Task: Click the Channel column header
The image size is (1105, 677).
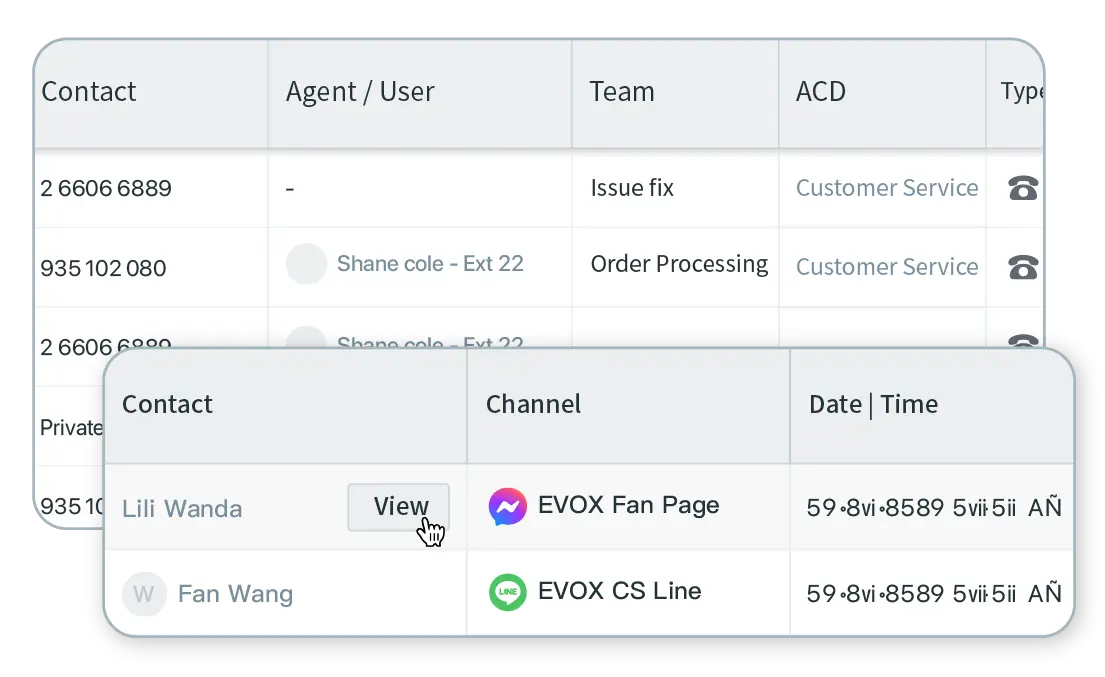Action: [x=533, y=404]
